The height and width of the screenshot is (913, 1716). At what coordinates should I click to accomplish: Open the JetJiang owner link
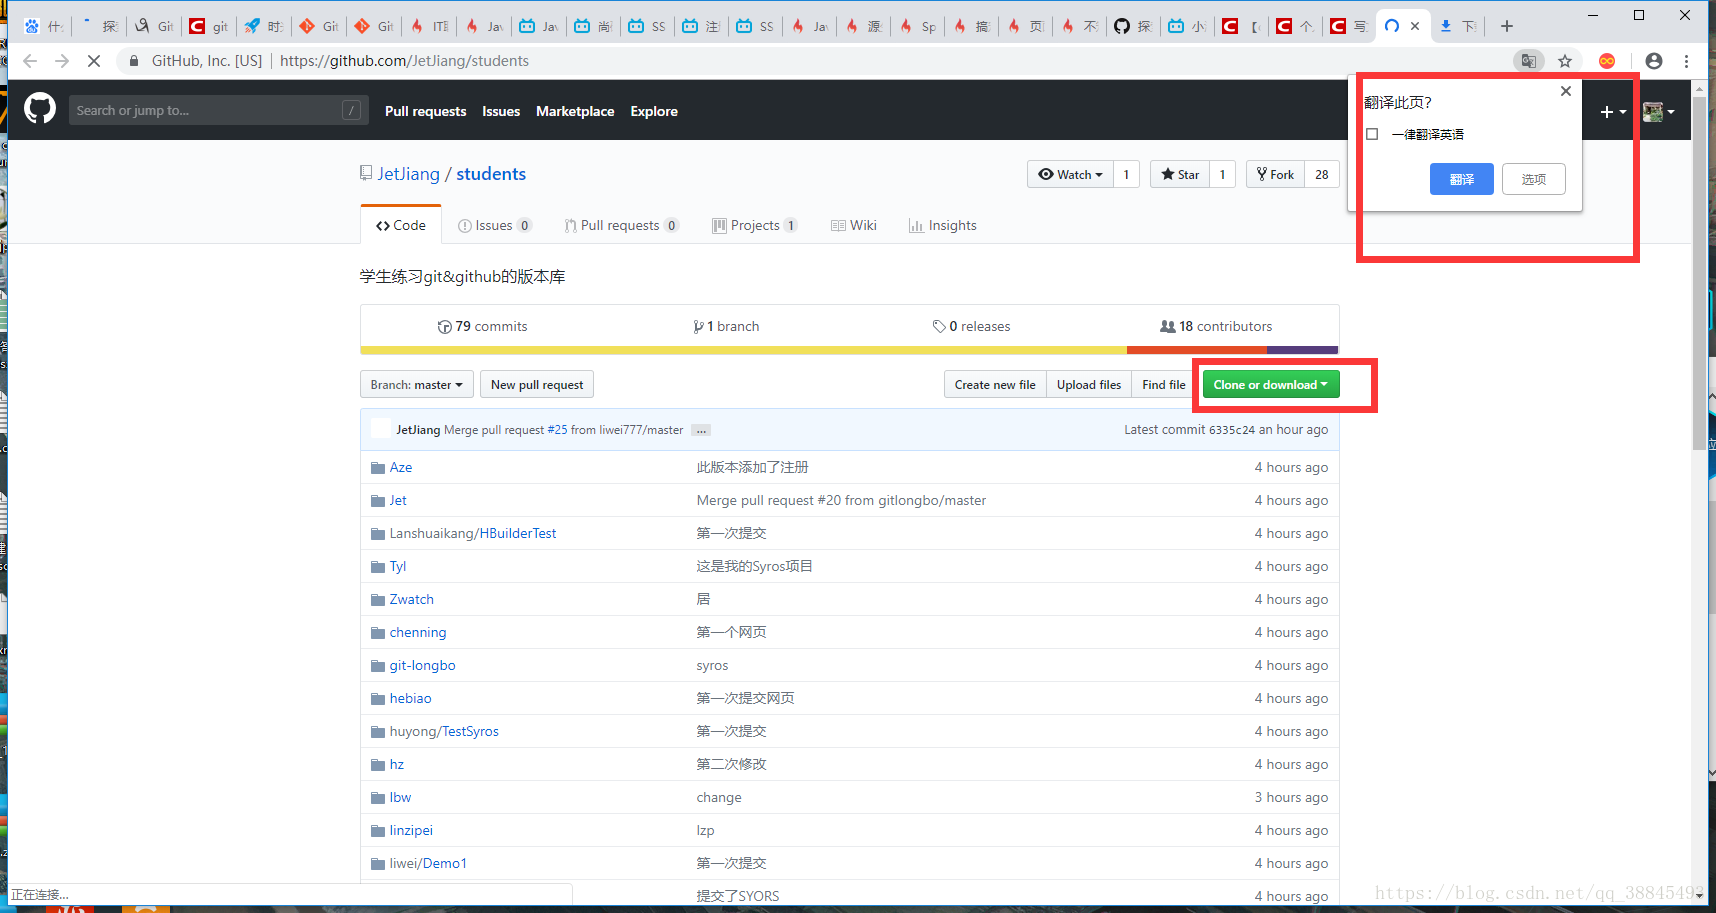[408, 174]
